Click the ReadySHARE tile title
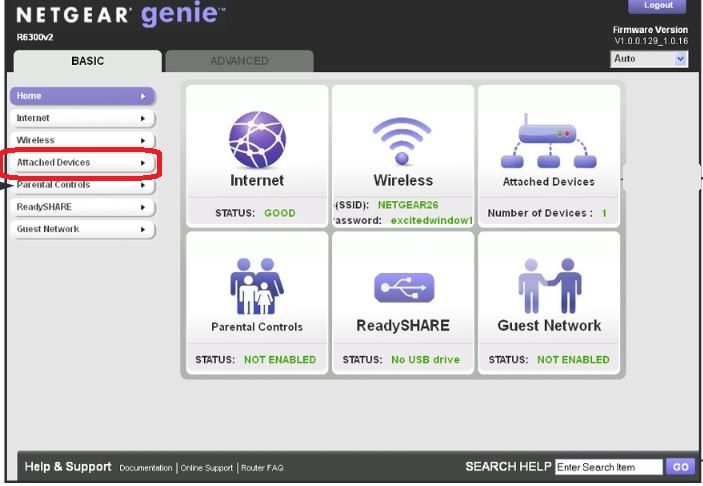Screen dimensions: 703x486 click(403, 325)
